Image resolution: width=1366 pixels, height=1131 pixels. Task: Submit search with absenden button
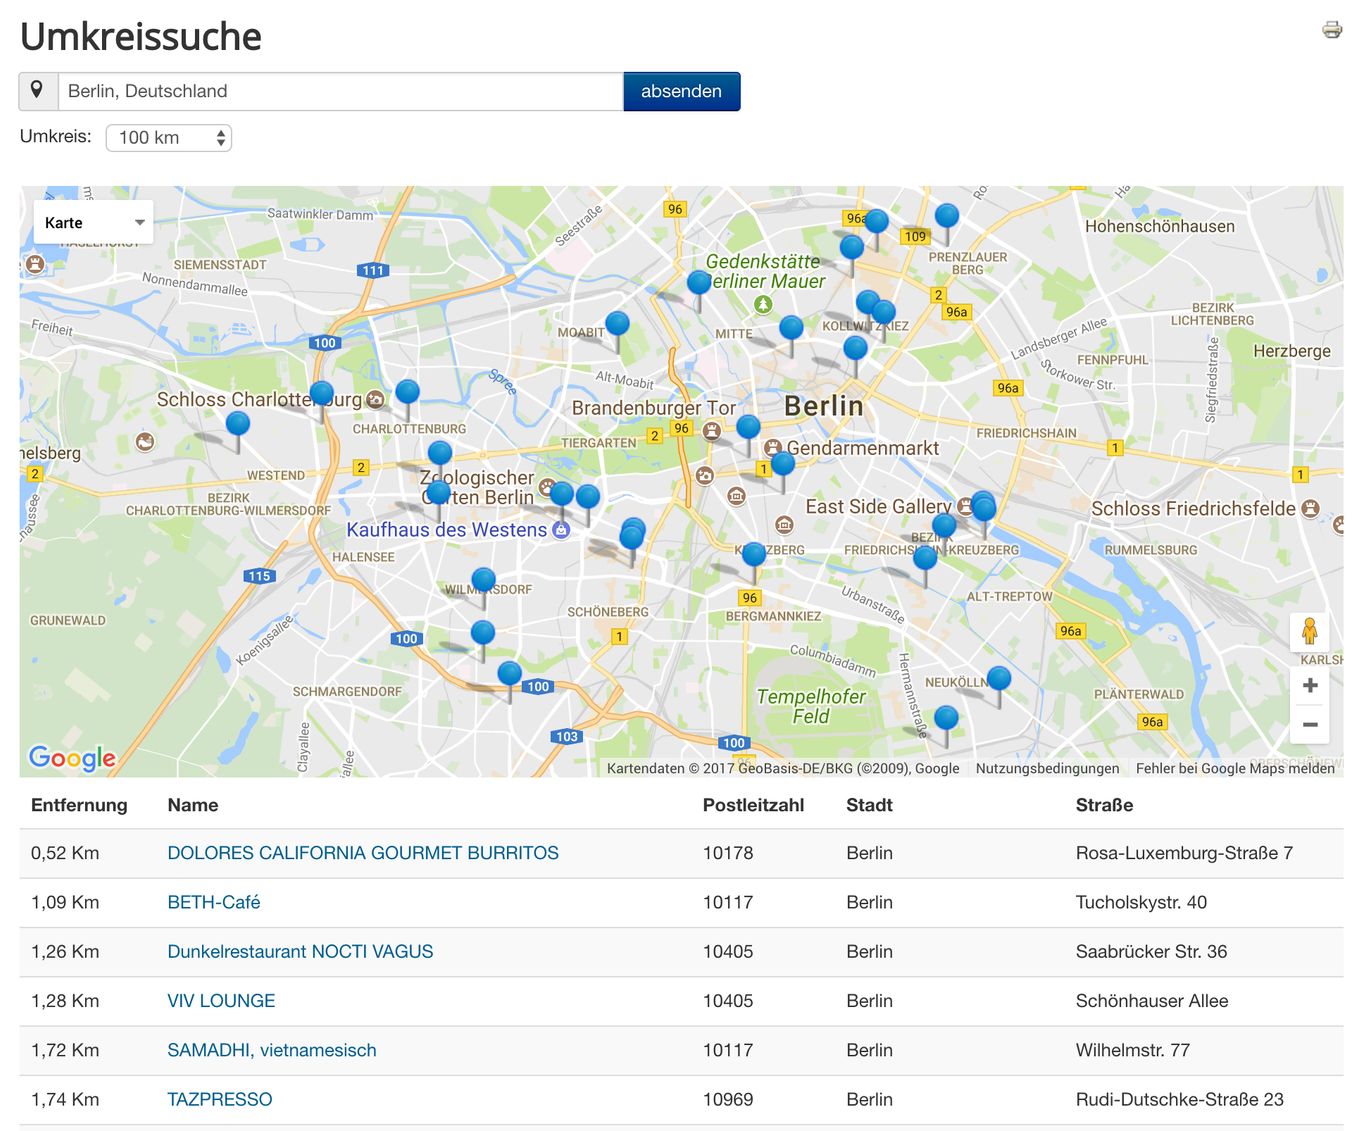(x=681, y=91)
